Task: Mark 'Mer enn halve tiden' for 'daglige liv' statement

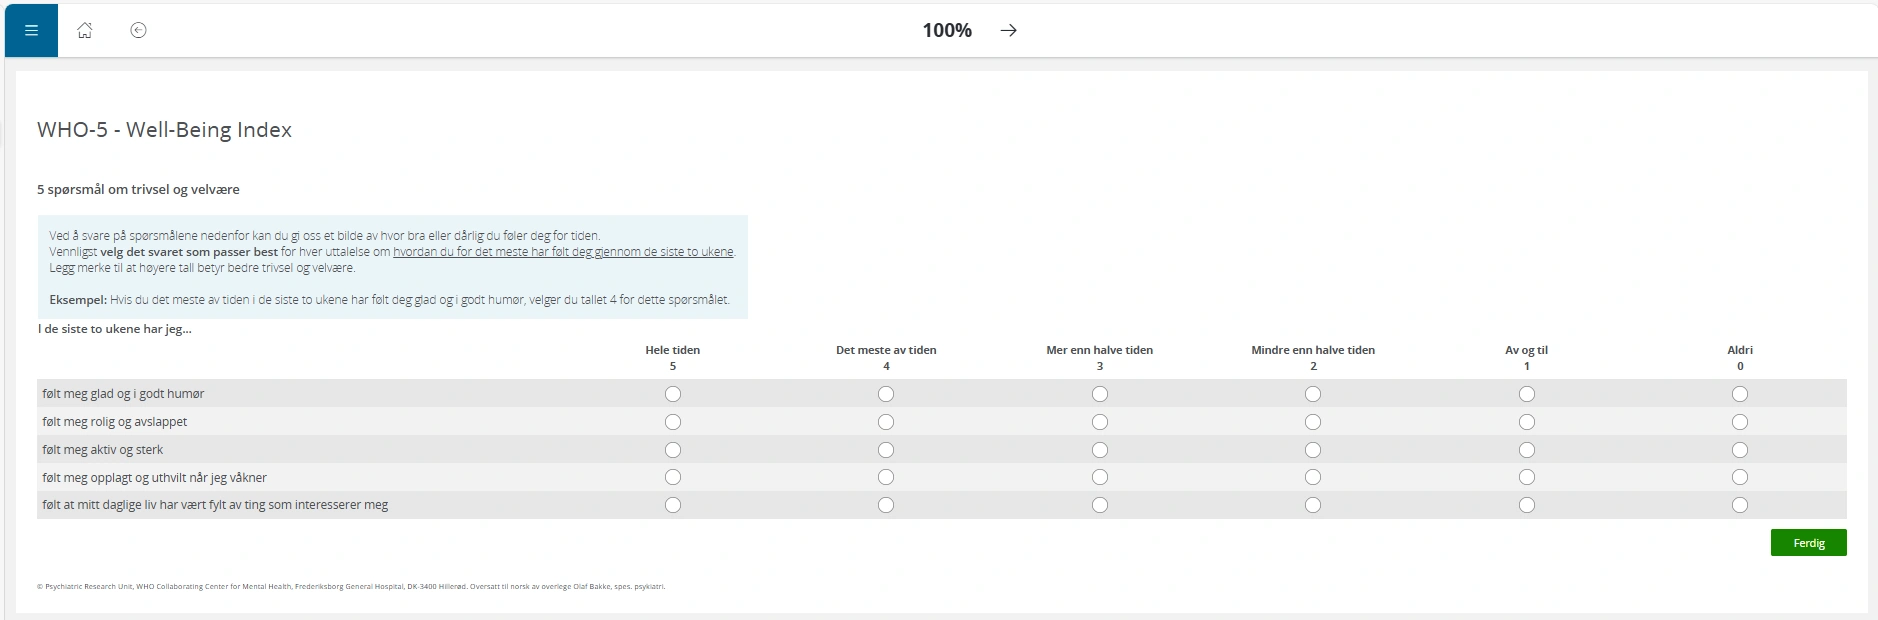Action: click(1100, 505)
